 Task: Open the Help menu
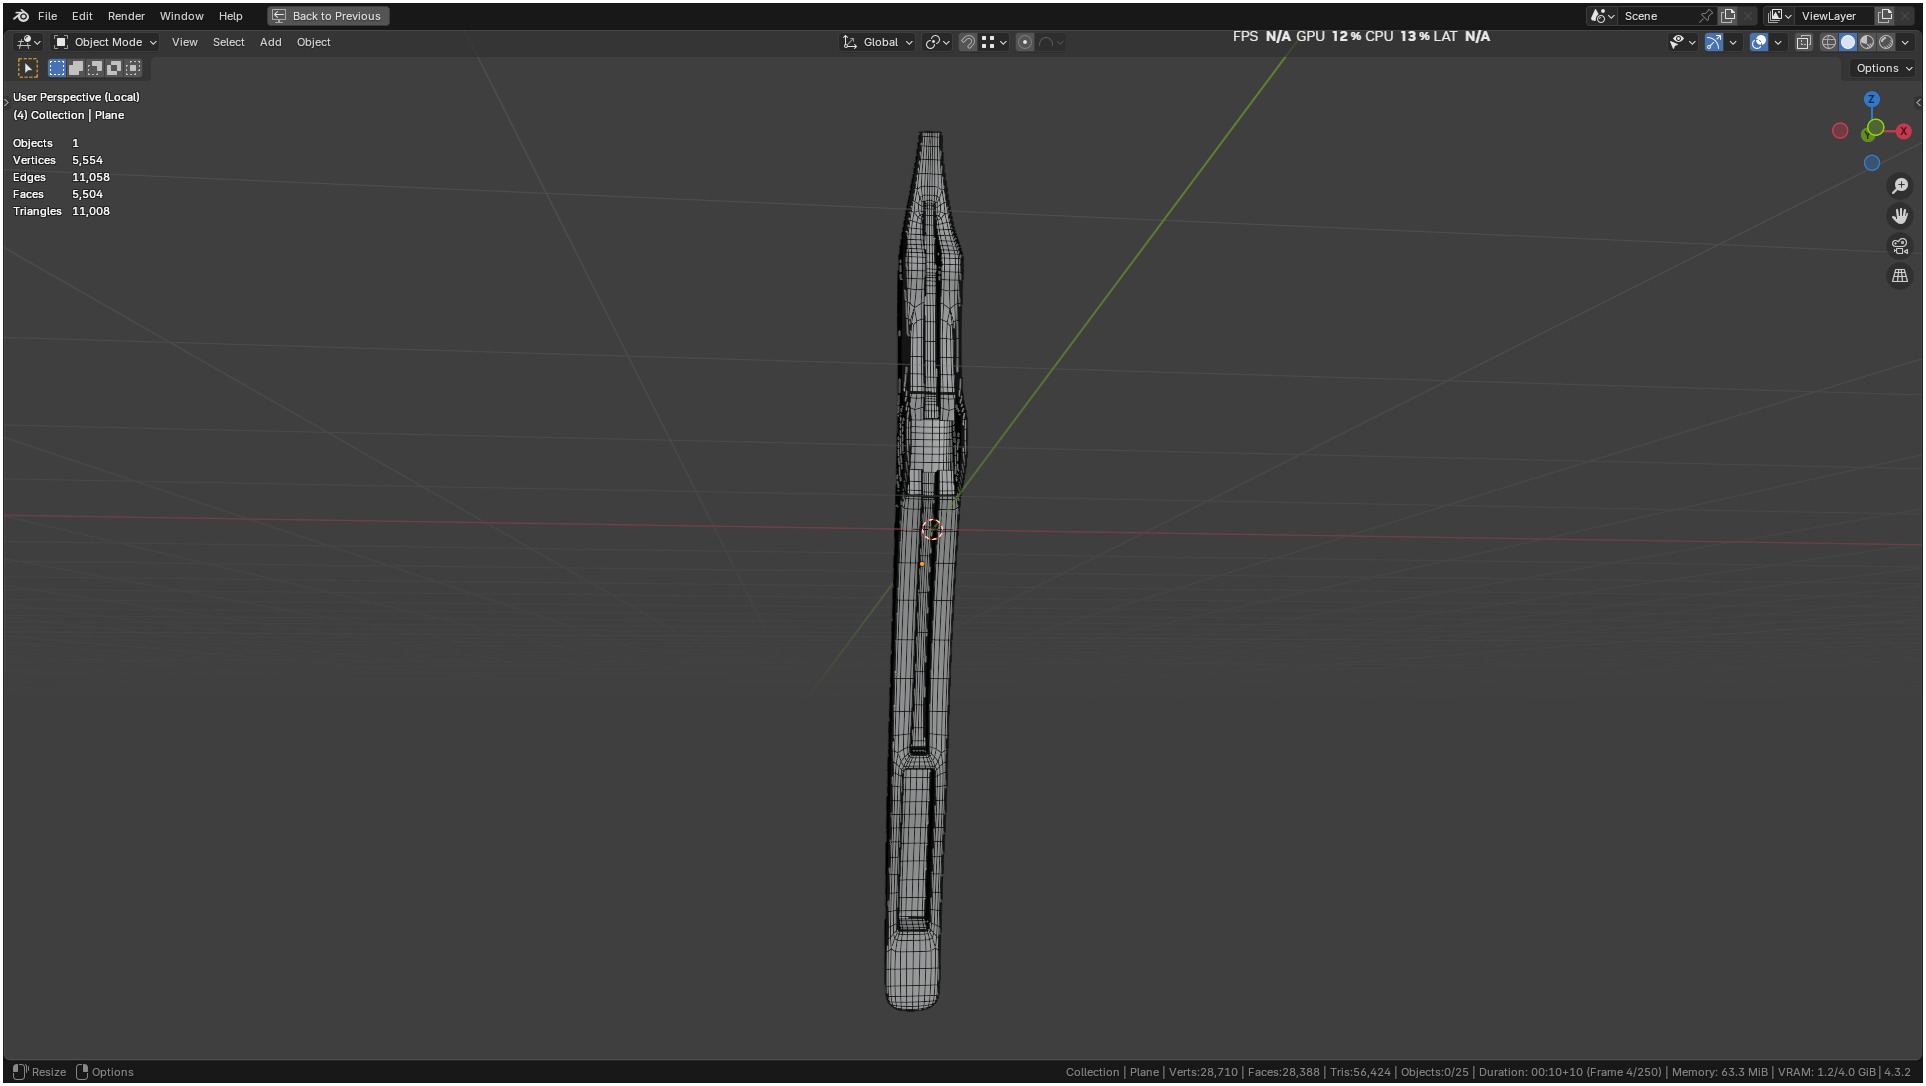tap(230, 16)
